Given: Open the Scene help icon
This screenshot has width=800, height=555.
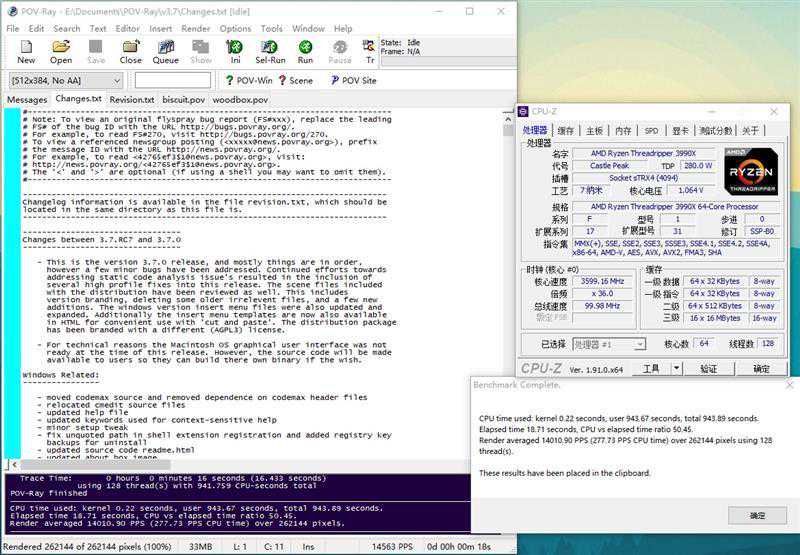Looking at the screenshot, I should pyautogui.click(x=296, y=80).
